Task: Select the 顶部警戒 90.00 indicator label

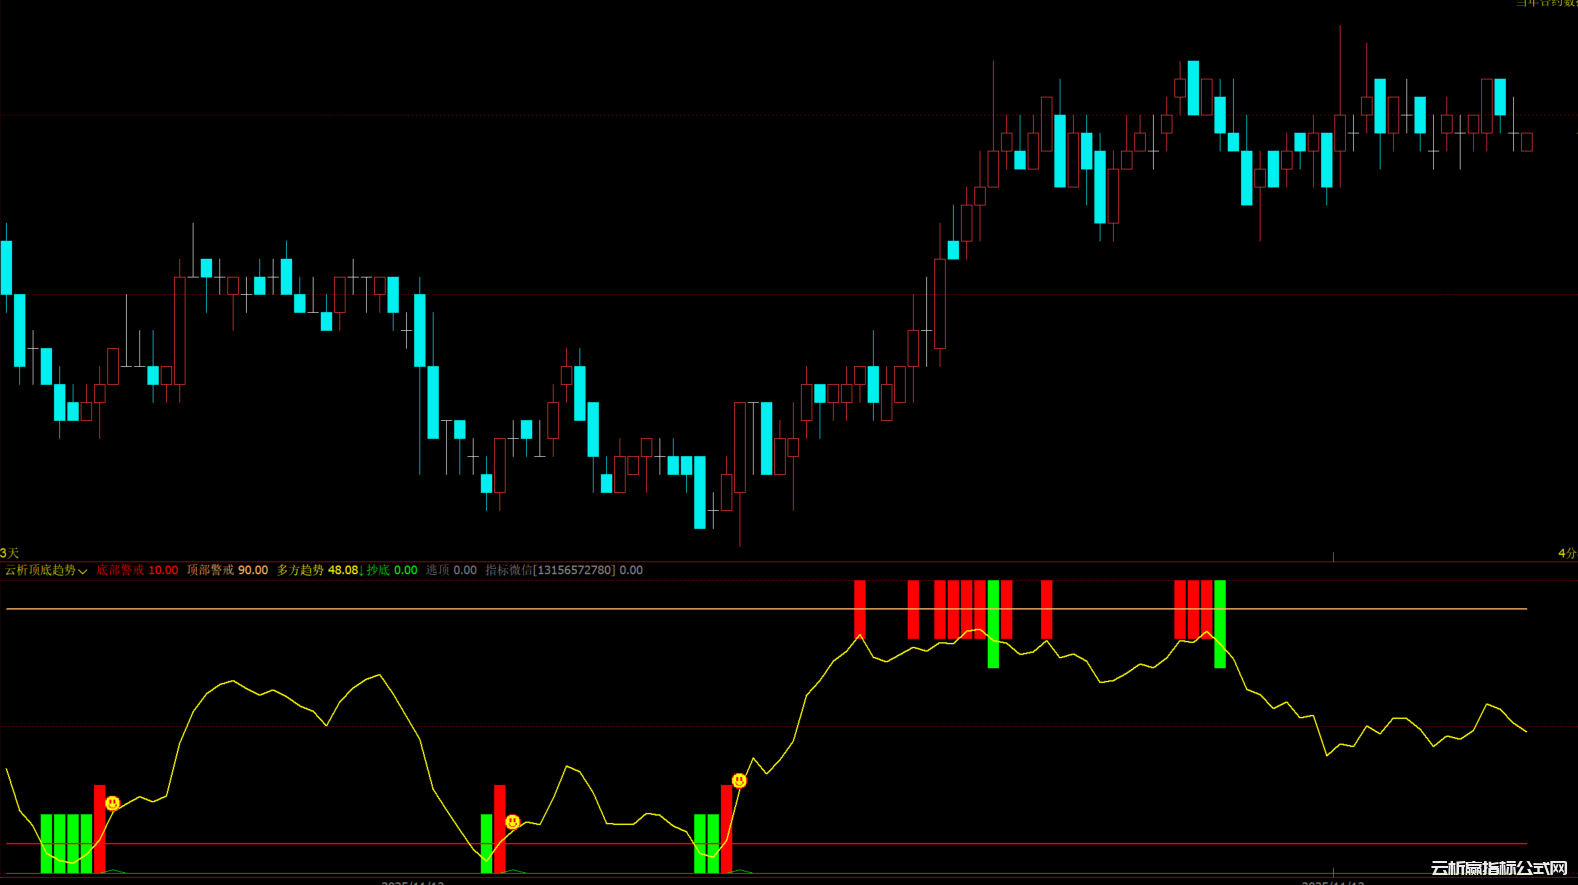Action: coord(227,570)
